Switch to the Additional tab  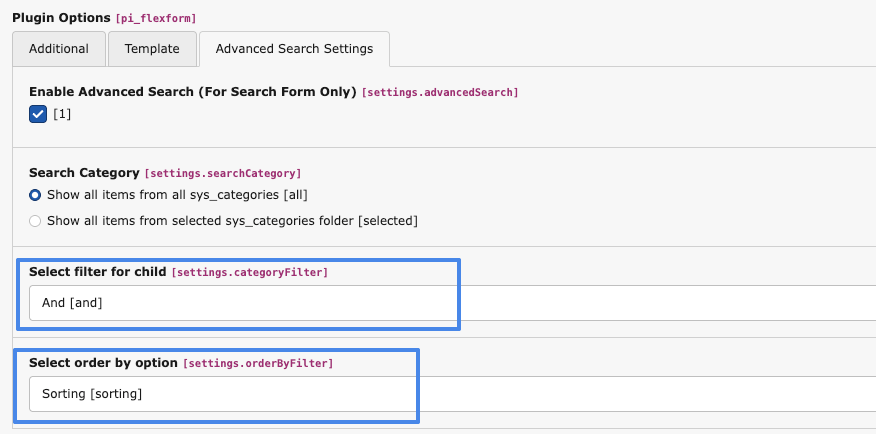[59, 49]
